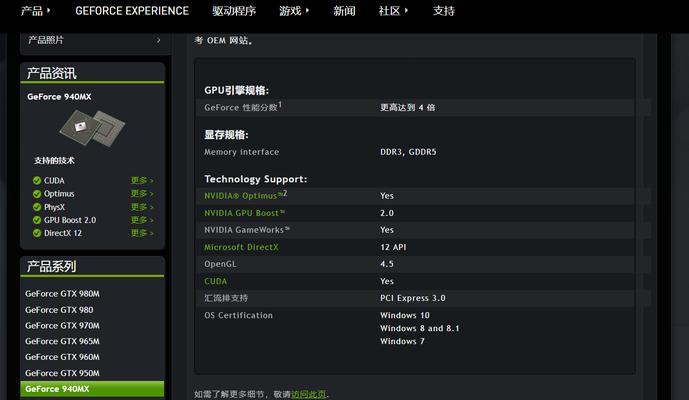Screen dimensions: 689x400
Task: Click the 'PCI Express 3.0' value
Action: tap(413, 298)
